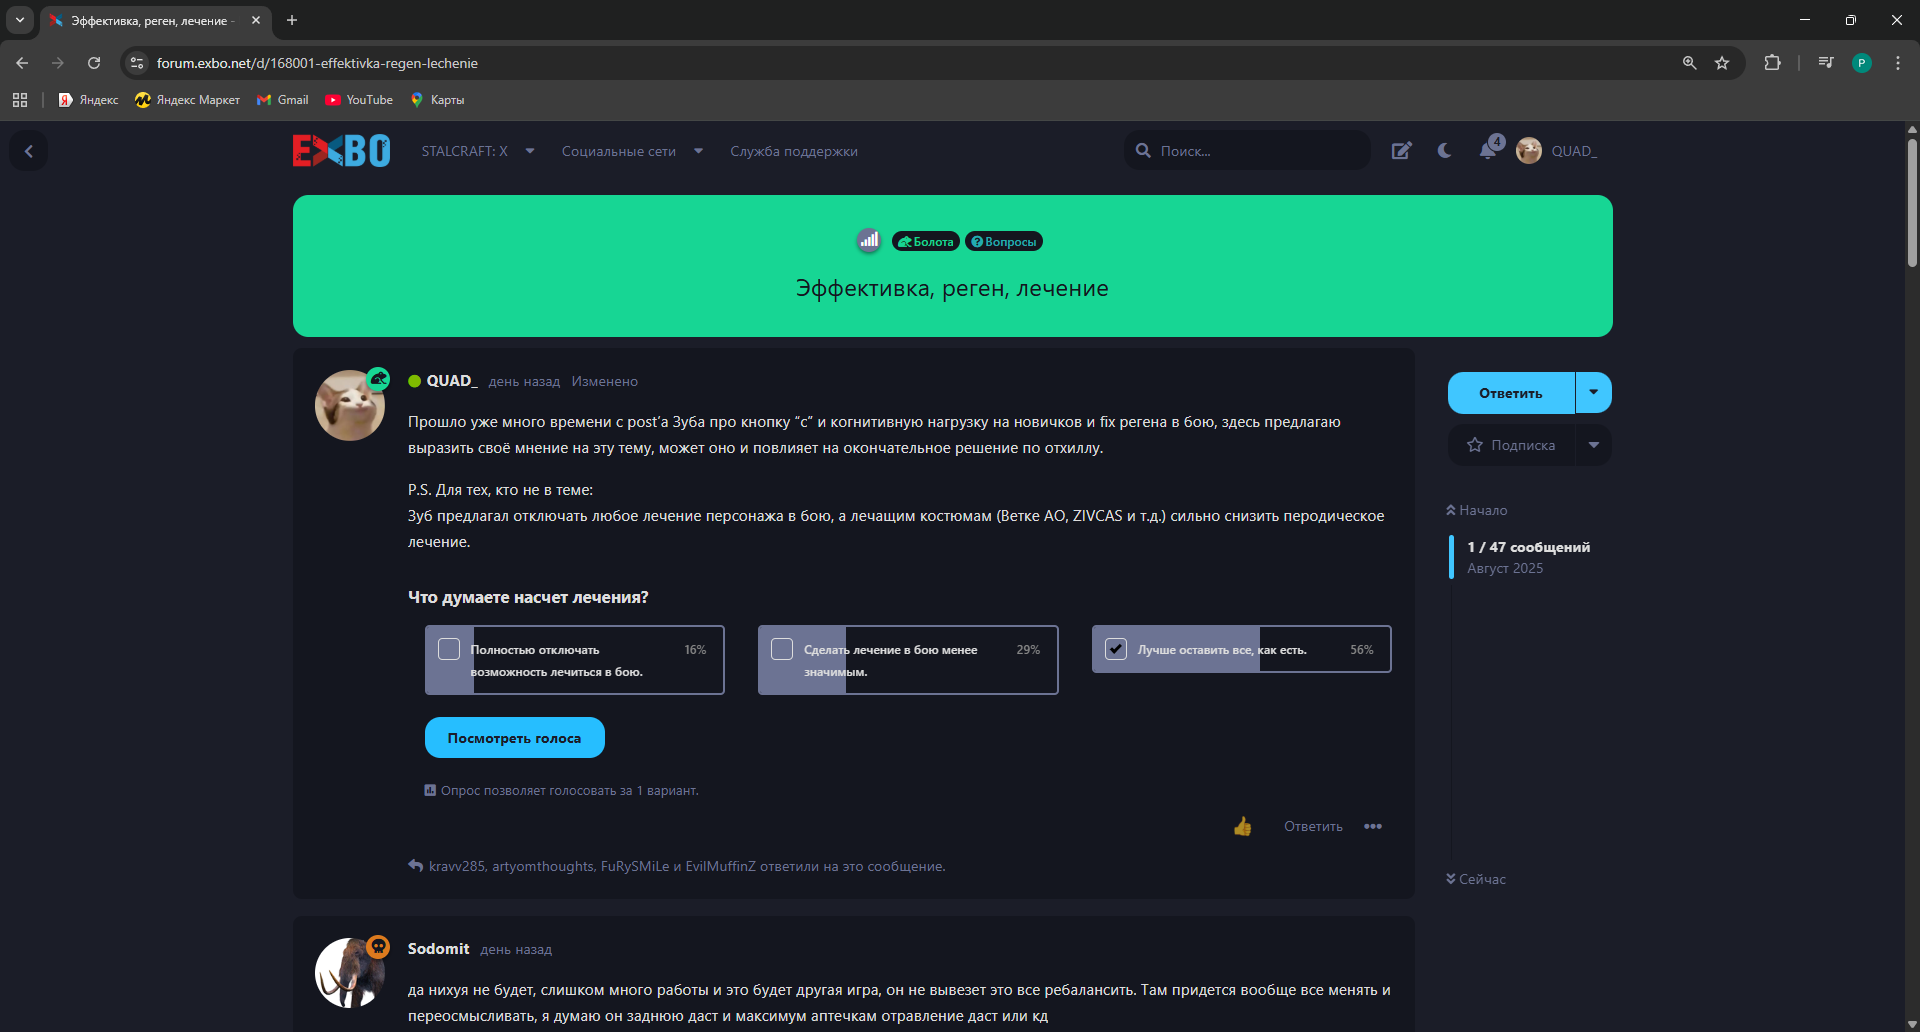Open the browser zoom magnifier icon

pyautogui.click(x=1689, y=63)
